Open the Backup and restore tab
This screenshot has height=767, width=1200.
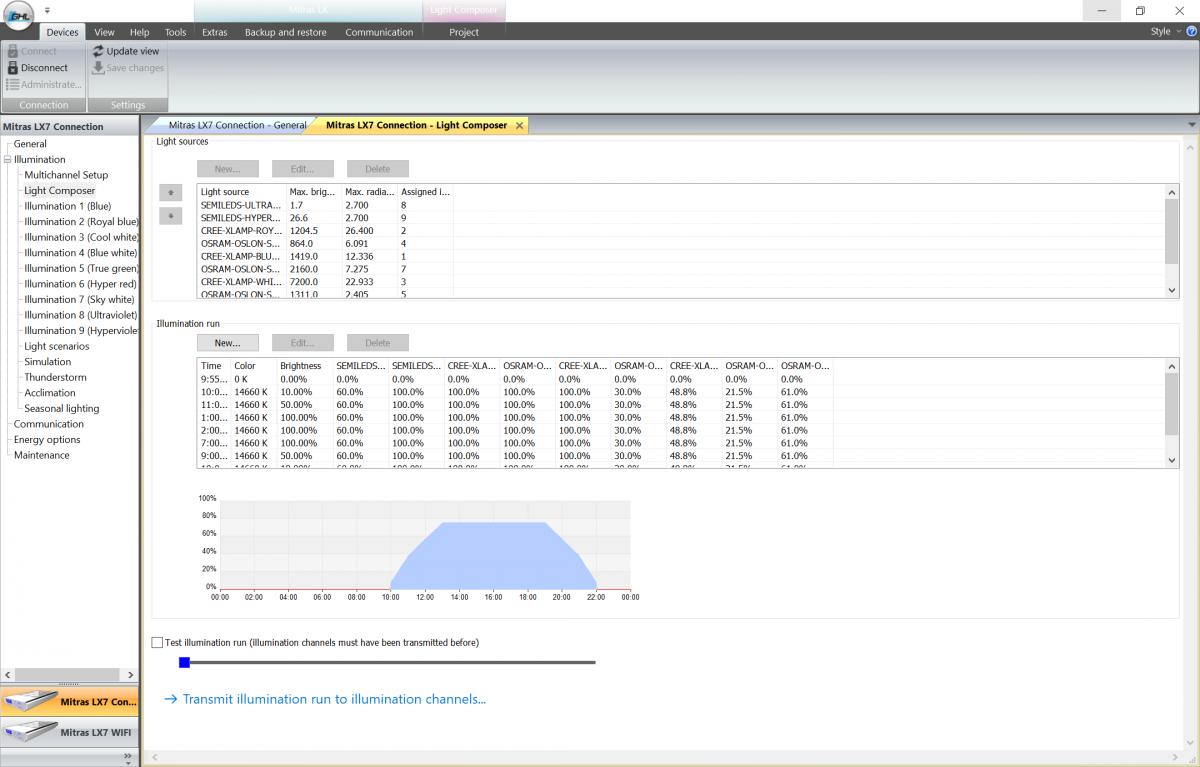pyautogui.click(x=286, y=32)
